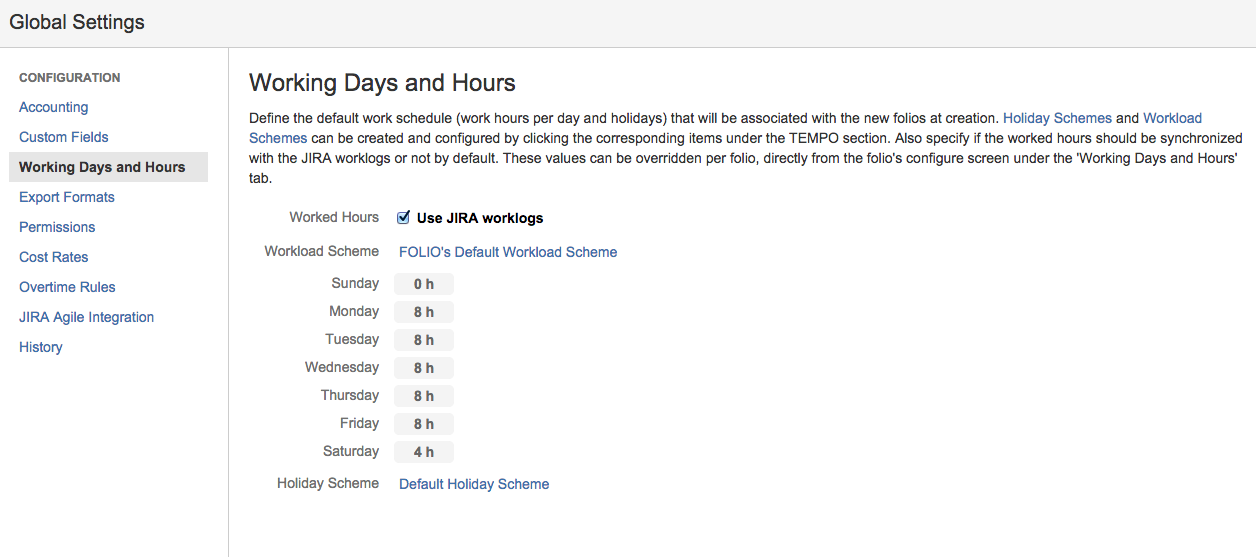Open Cost Rates configuration
Viewport: 1256px width, 557px height.
click(x=54, y=257)
